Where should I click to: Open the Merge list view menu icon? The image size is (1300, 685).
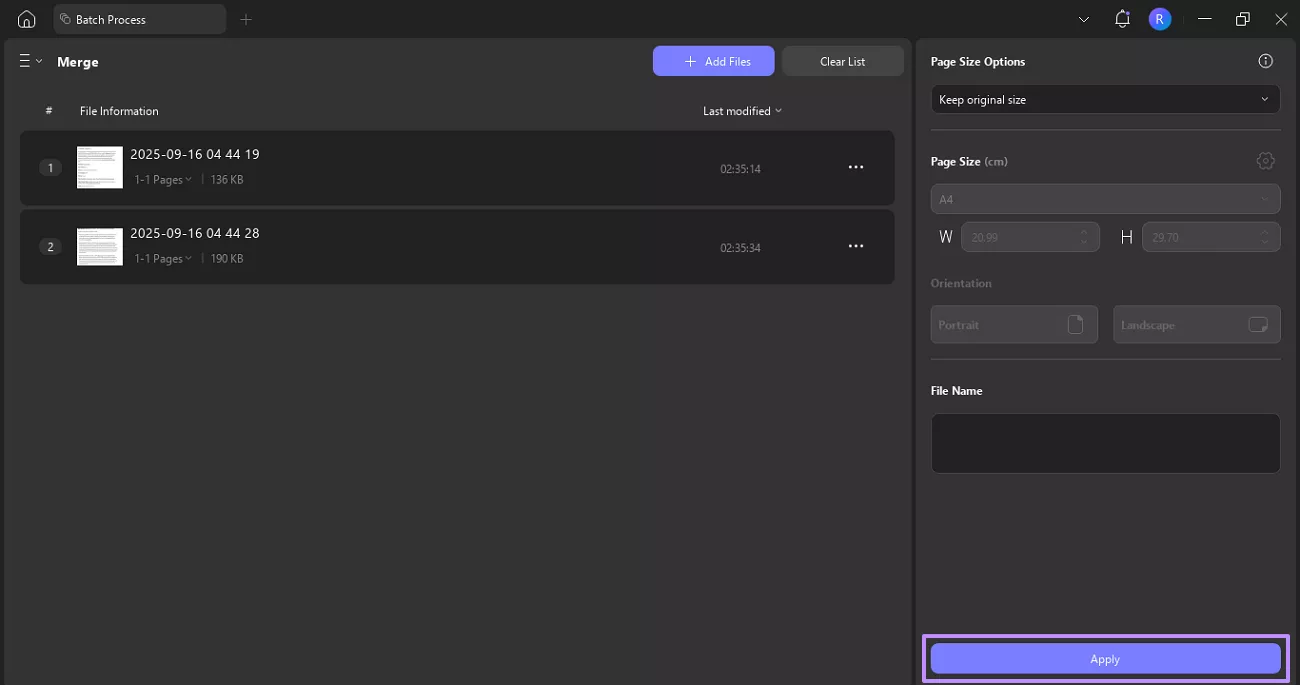click(x=31, y=61)
